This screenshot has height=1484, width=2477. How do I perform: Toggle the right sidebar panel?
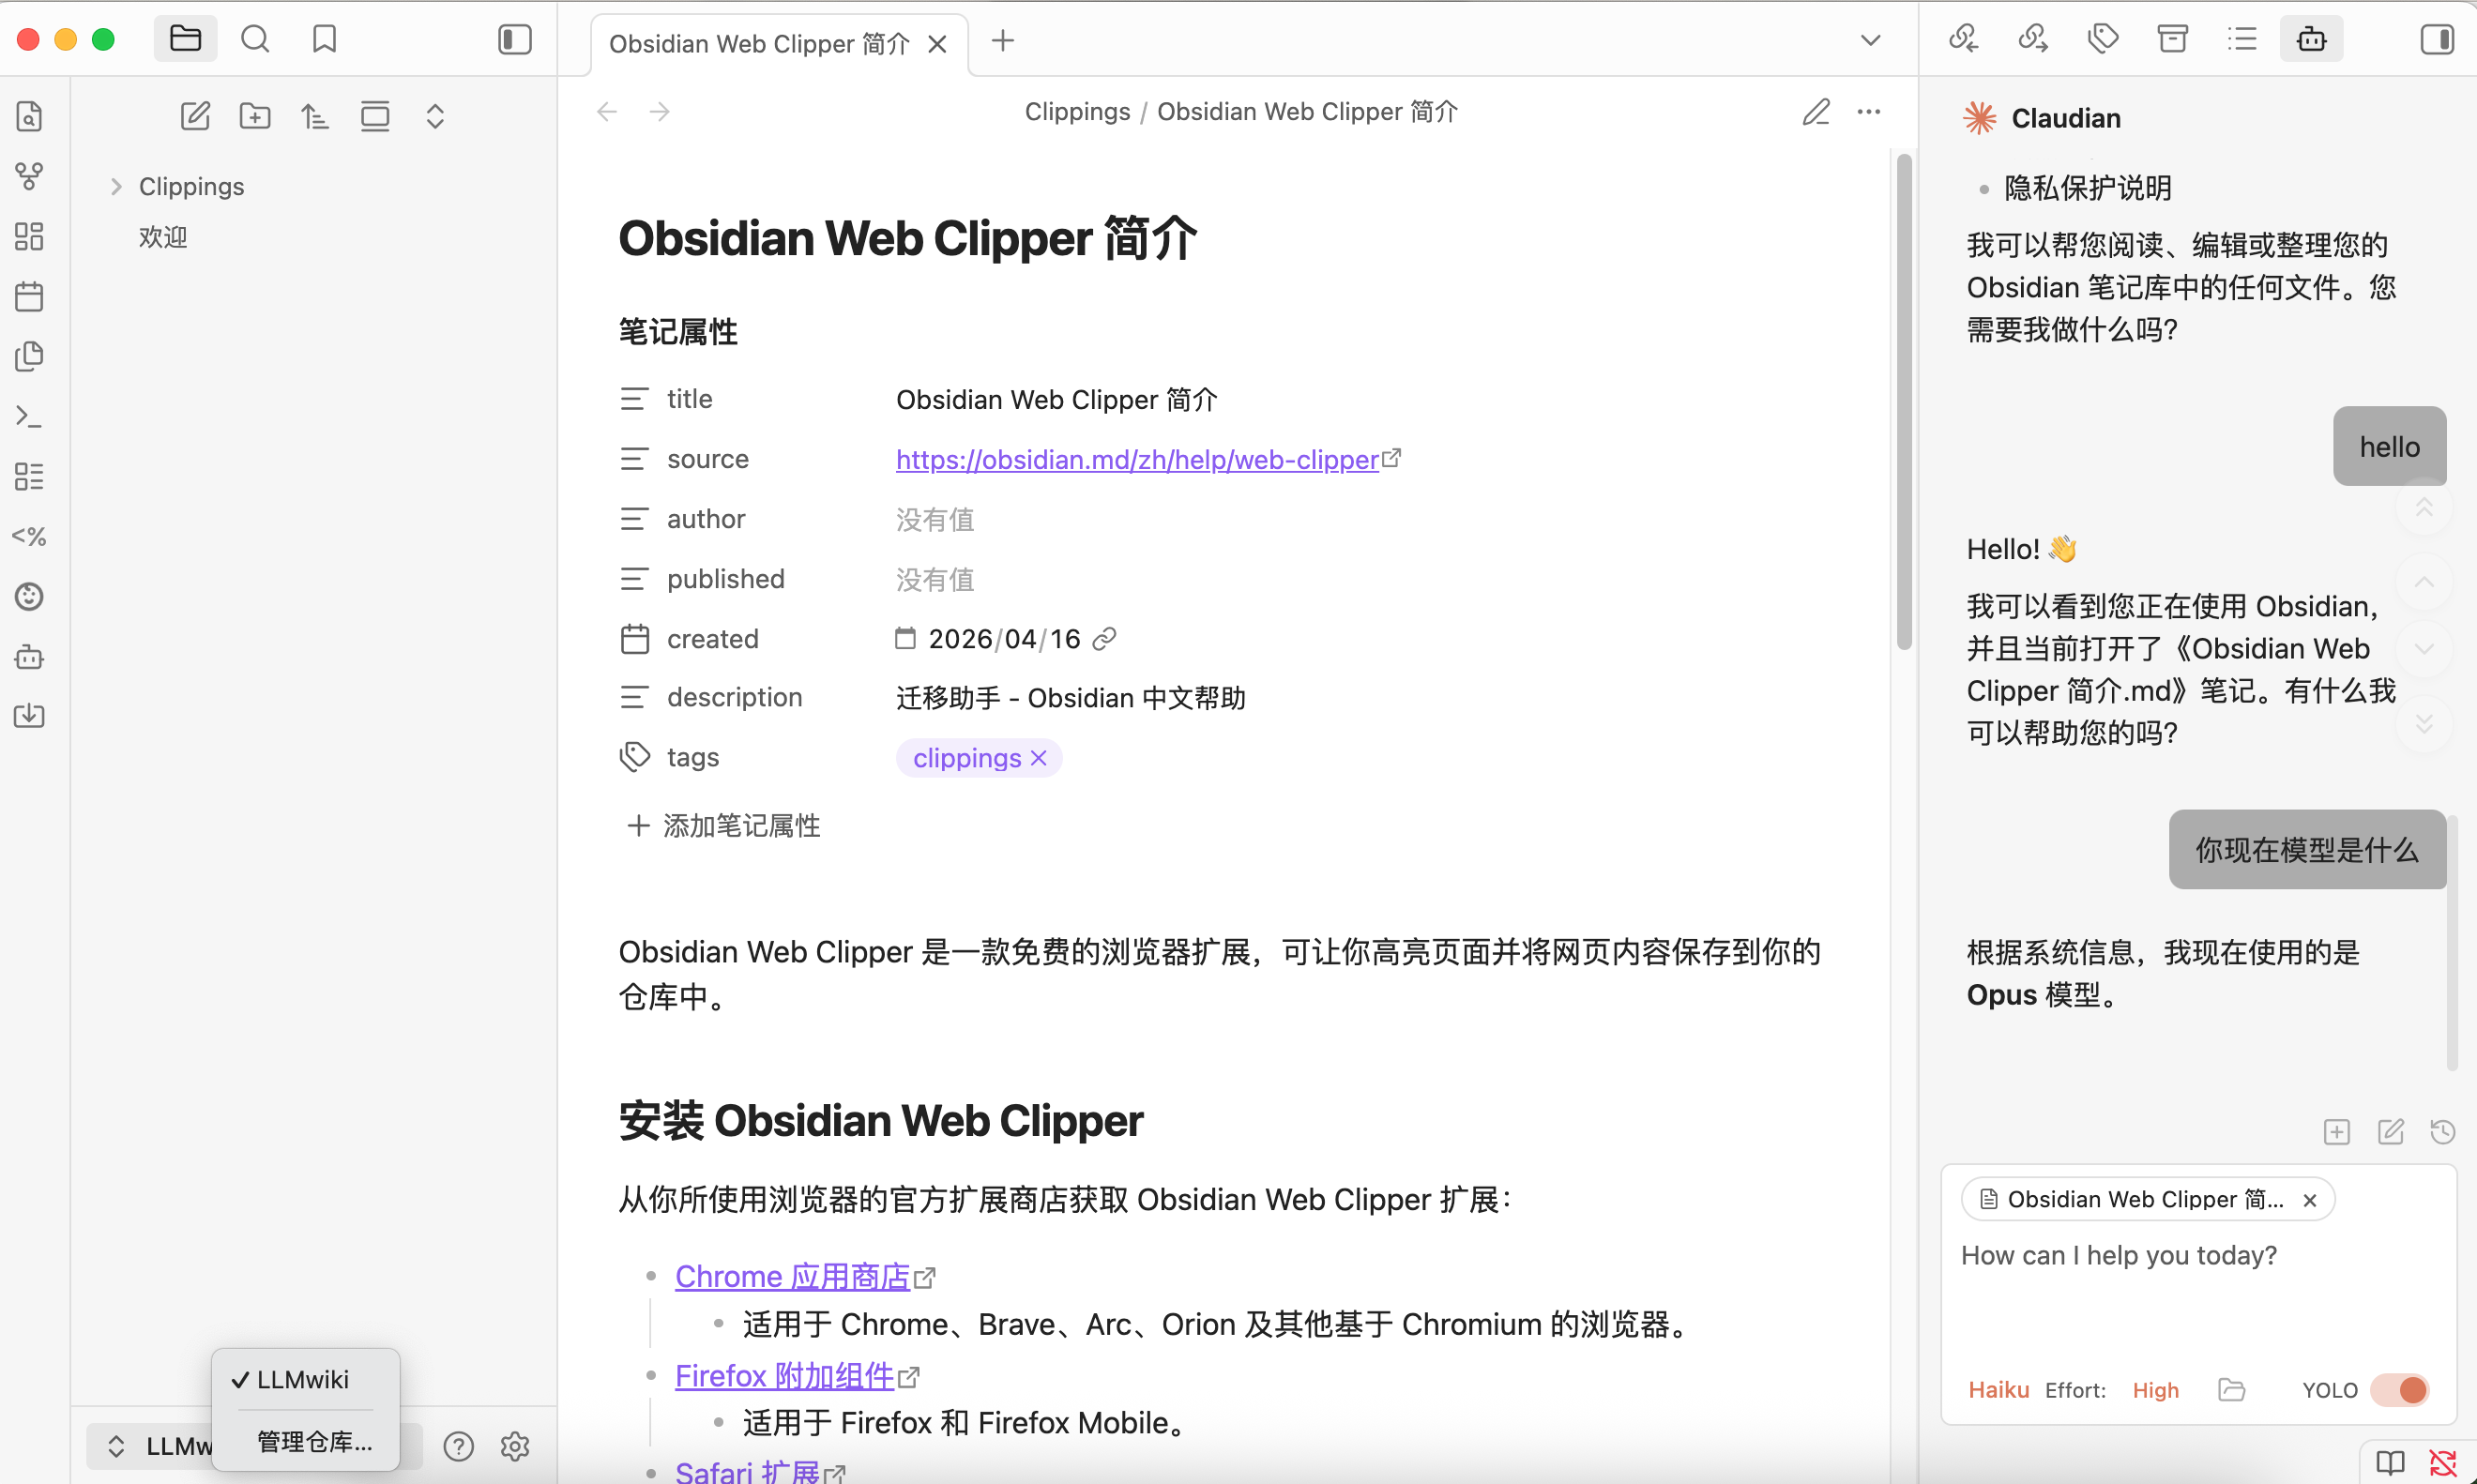pos(2436,39)
